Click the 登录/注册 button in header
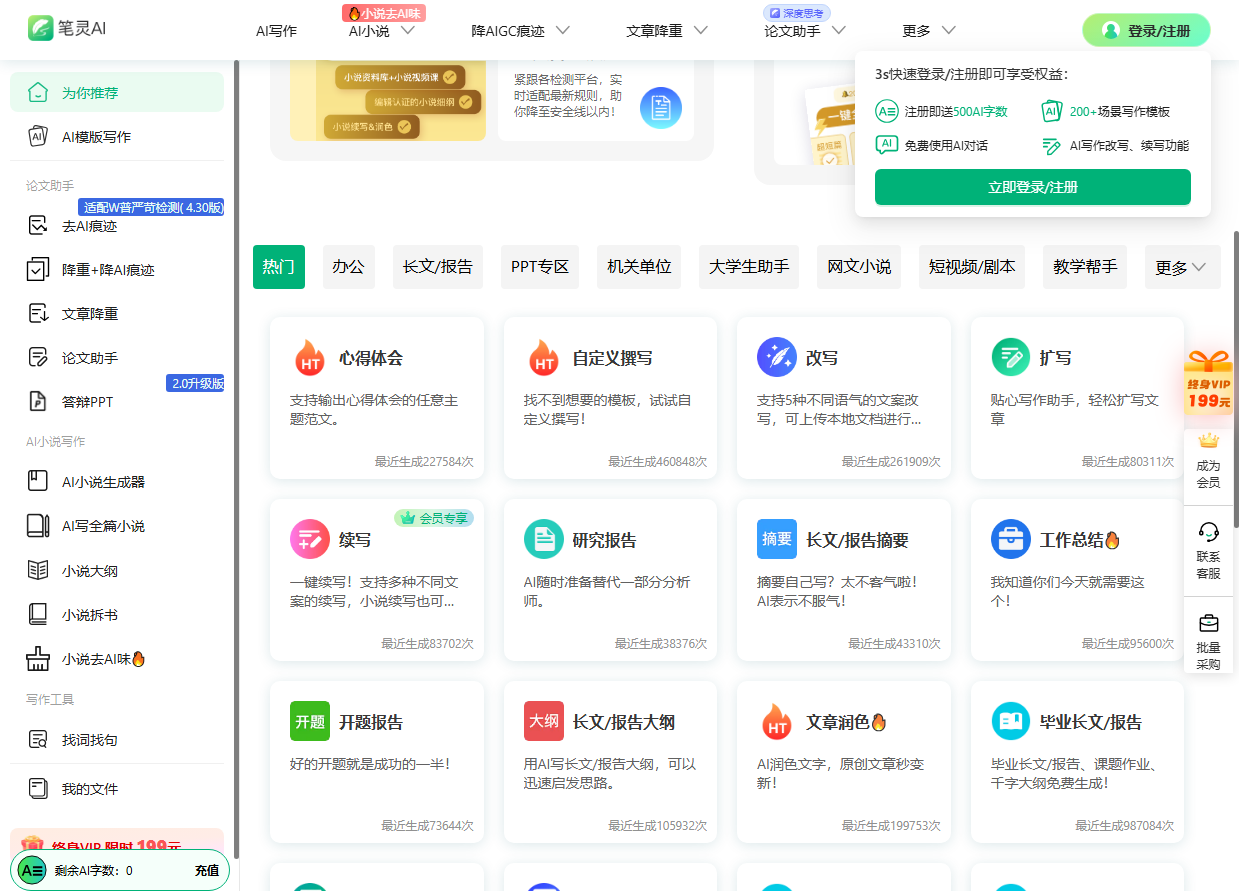Screen dimensions: 1239x891 1146,30
